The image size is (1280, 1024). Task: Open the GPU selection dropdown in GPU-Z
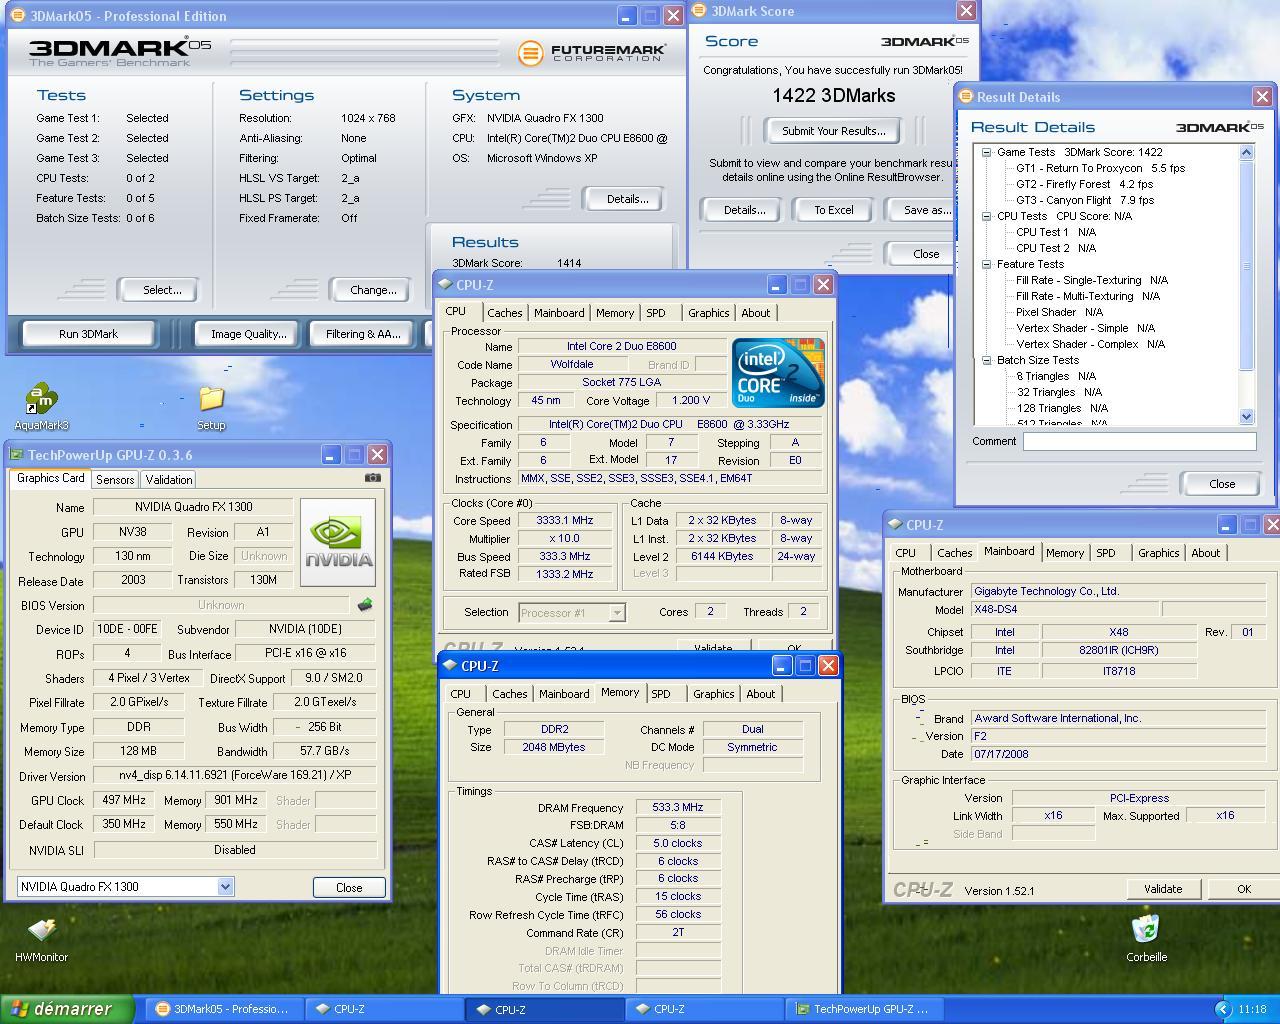[x=225, y=886]
